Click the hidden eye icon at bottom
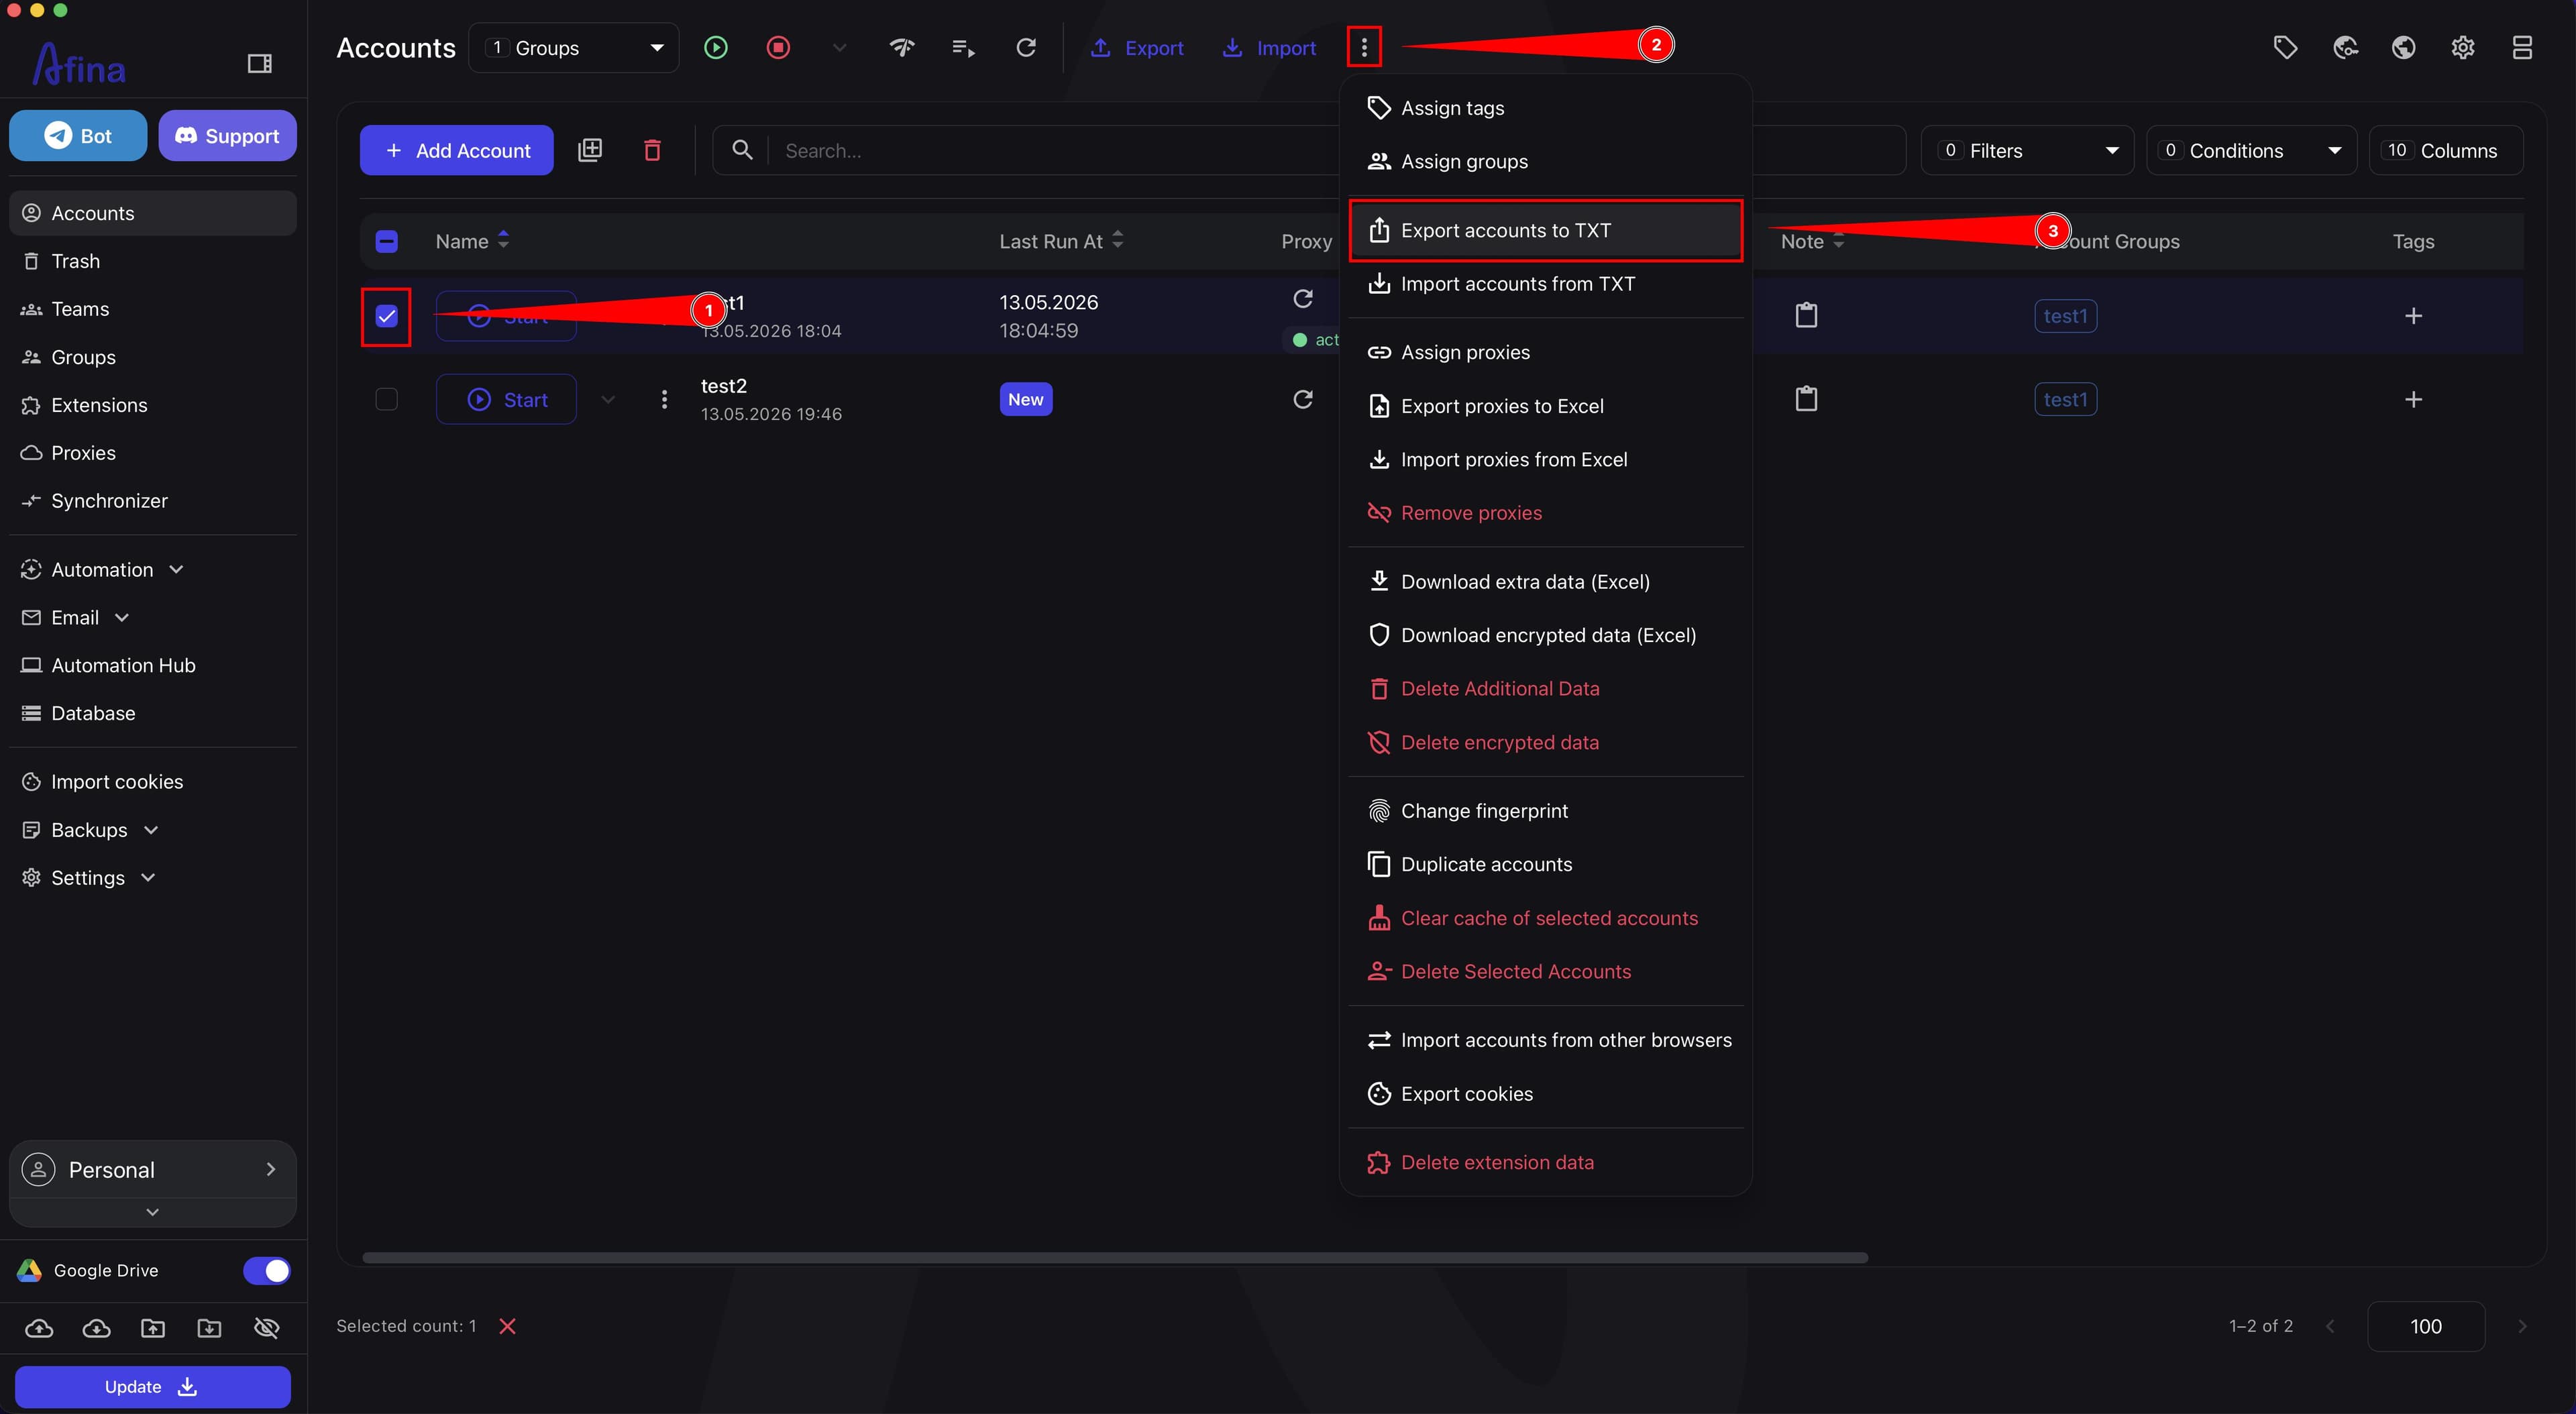Screen dimensions: 2576x1414 (266, 1328)
